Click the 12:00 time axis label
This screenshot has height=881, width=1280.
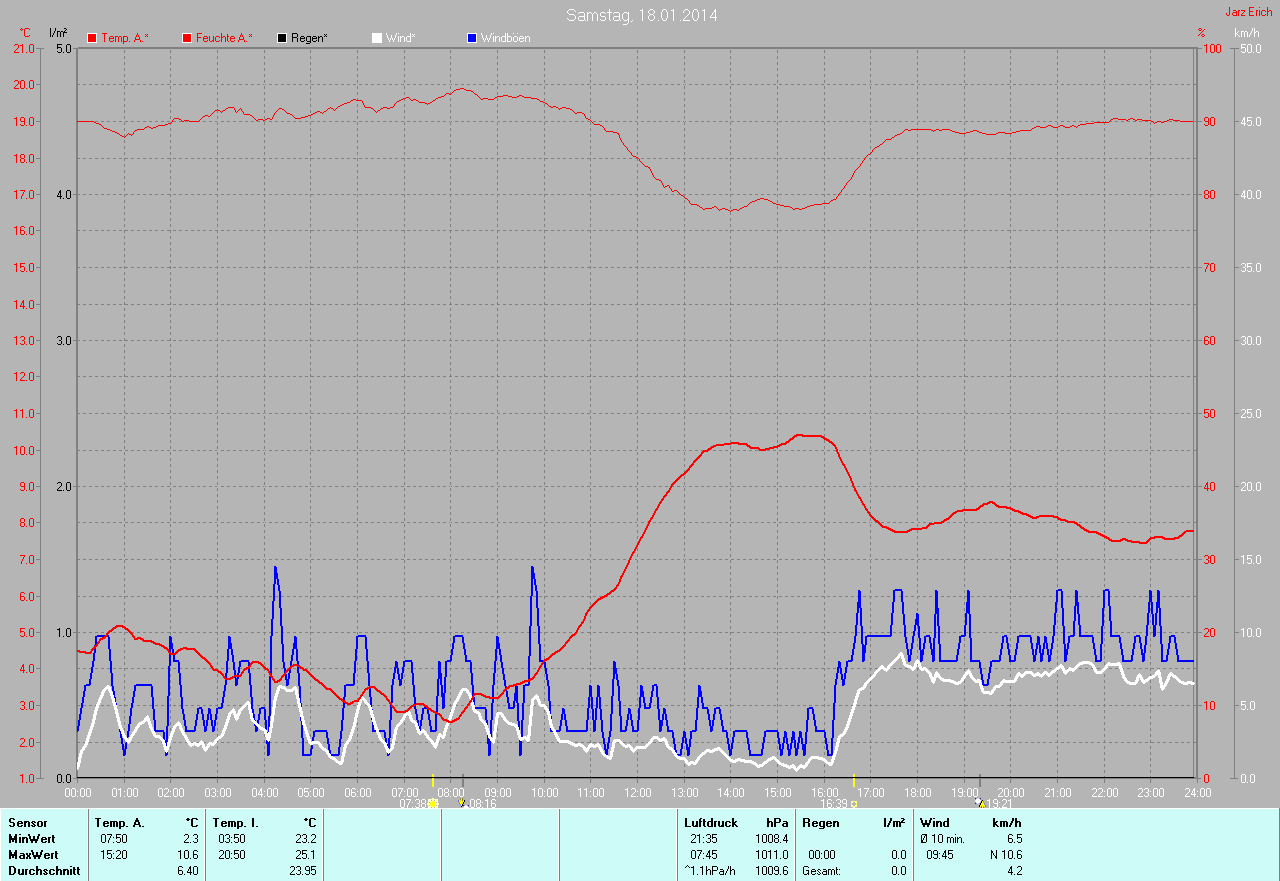[637, 792]
